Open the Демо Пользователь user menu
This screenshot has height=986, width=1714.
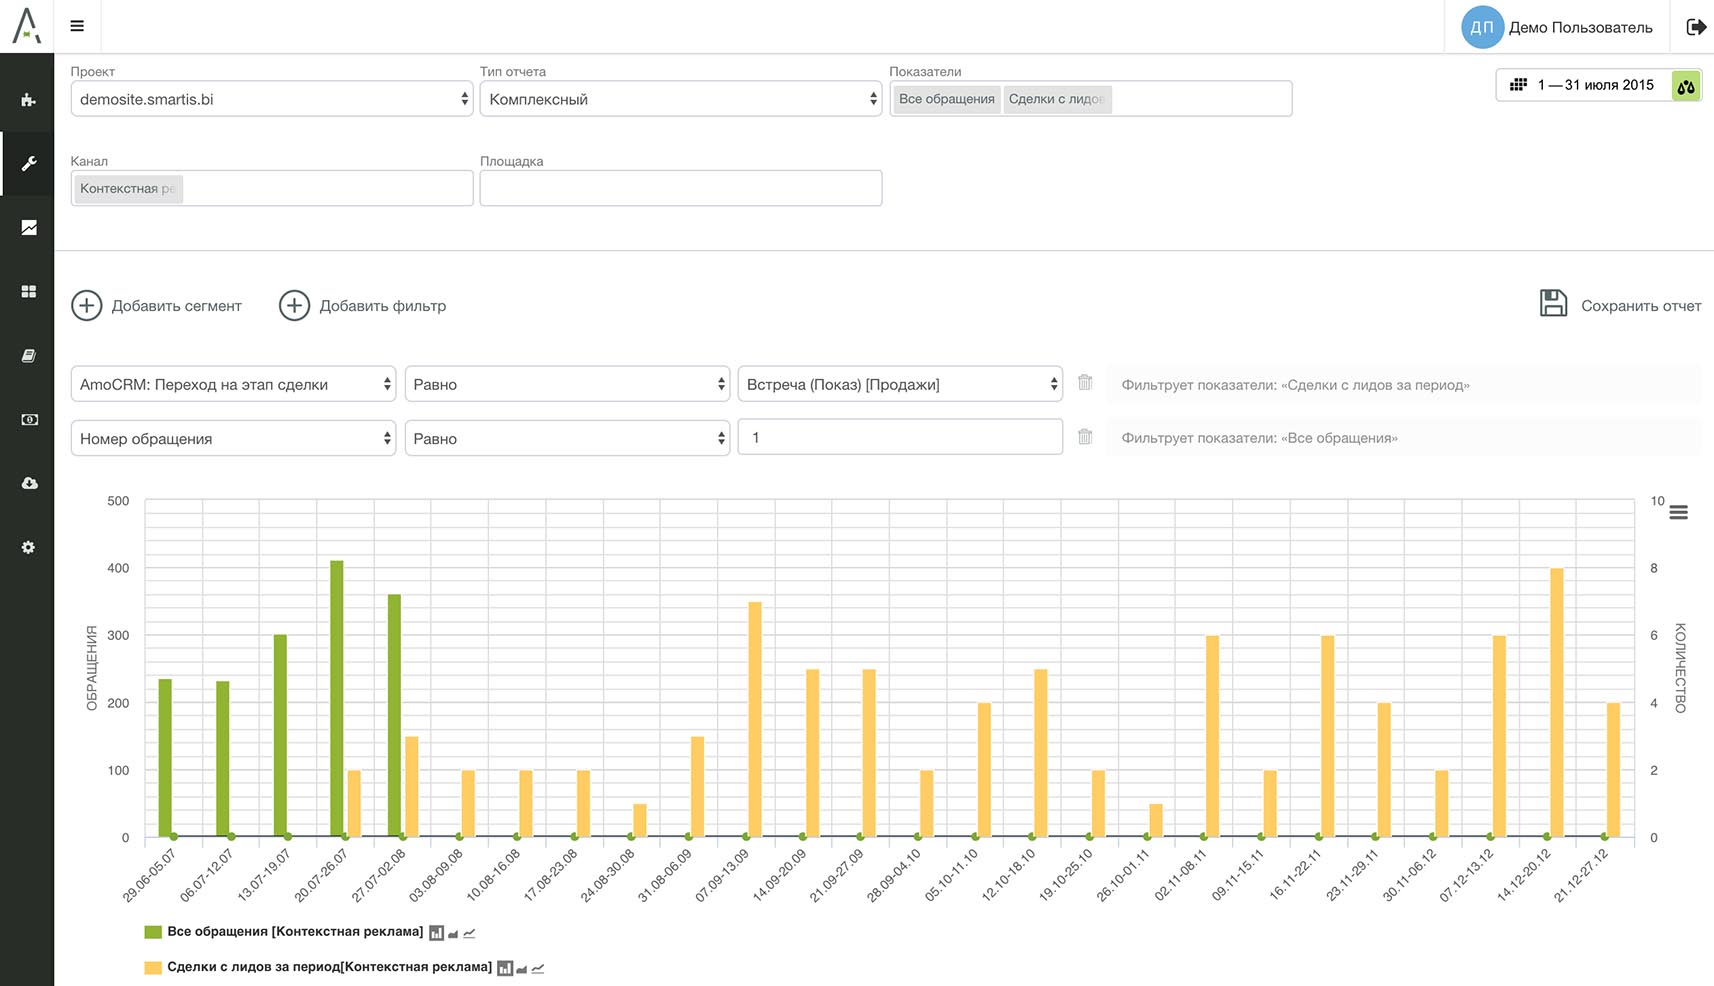(x=1558, y=27)
